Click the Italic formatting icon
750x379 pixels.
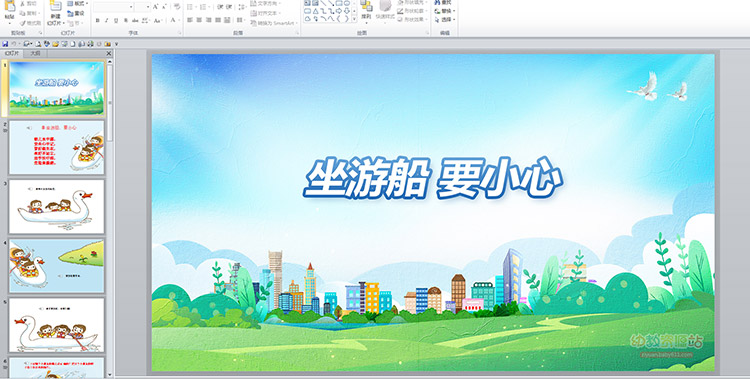click(107, 21)
